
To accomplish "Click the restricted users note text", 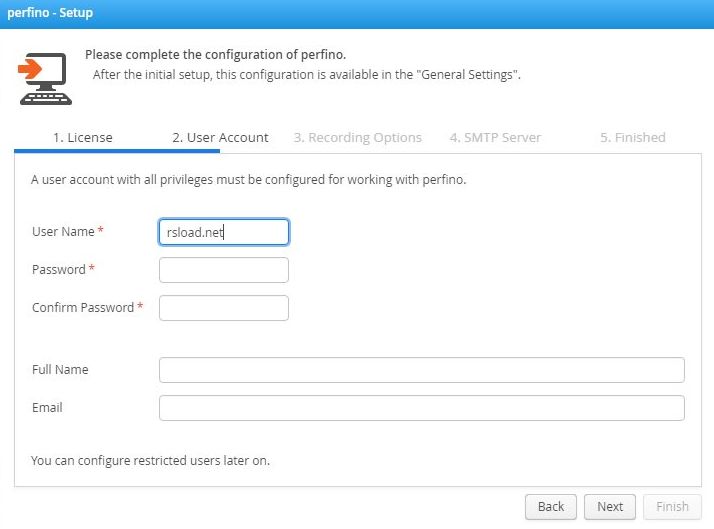I will (150, 462).
